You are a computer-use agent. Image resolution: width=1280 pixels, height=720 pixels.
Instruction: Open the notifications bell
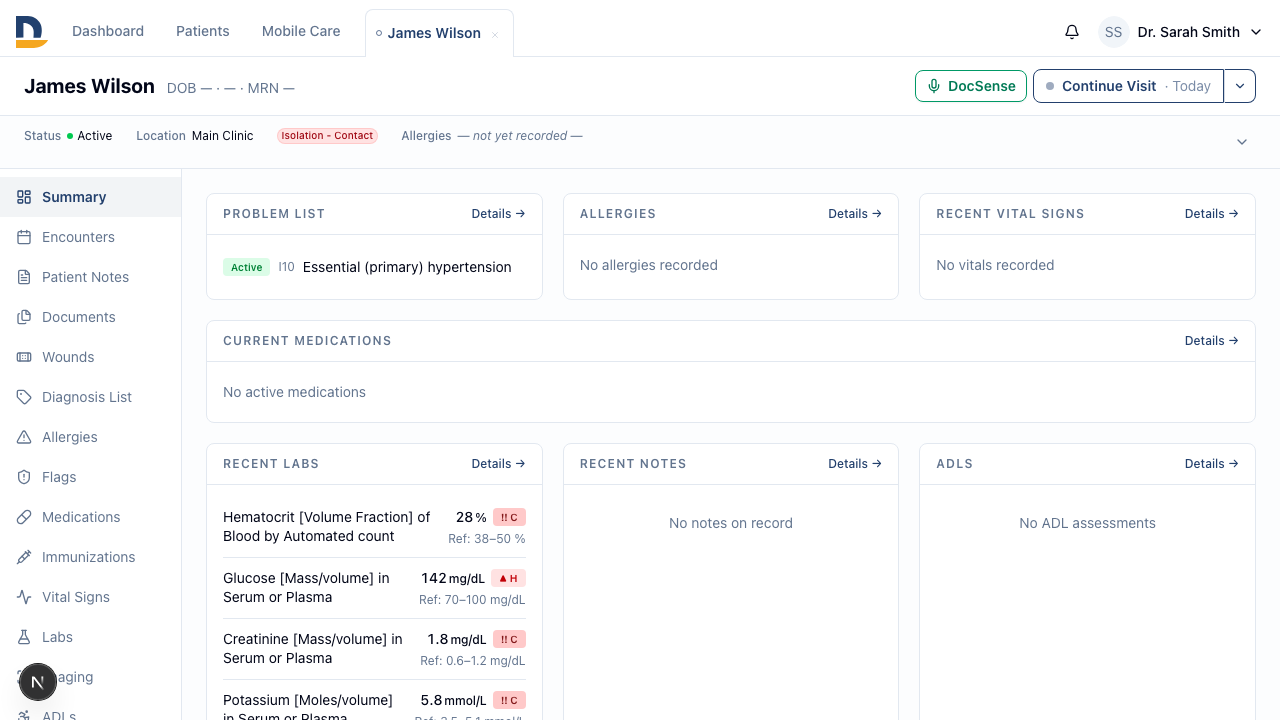1072,32
